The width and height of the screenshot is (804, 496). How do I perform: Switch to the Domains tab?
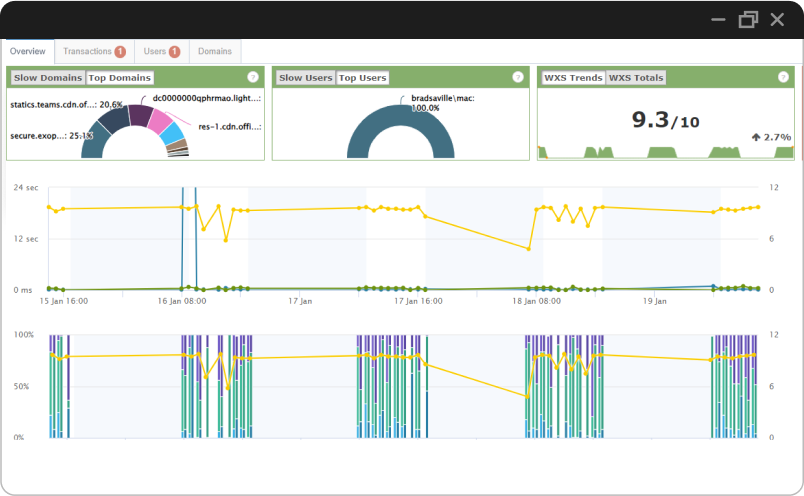click(215, 51)
